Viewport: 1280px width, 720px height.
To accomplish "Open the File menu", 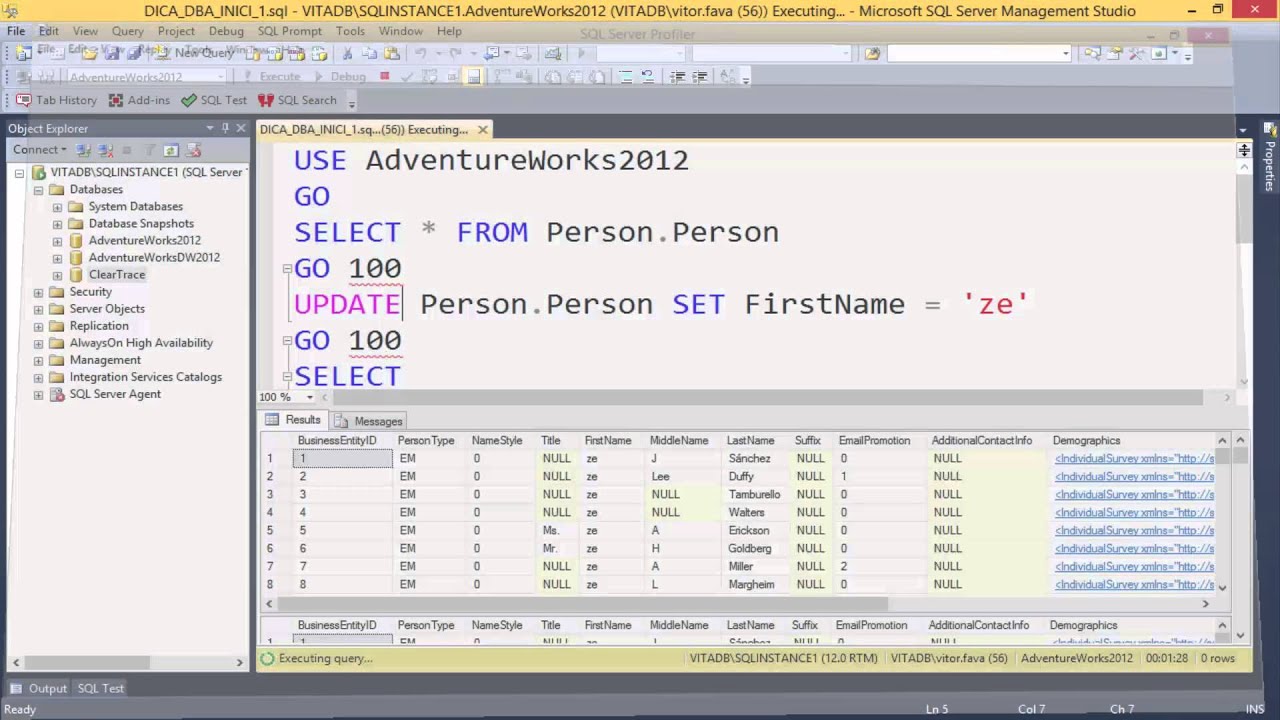I will (16, 31).
